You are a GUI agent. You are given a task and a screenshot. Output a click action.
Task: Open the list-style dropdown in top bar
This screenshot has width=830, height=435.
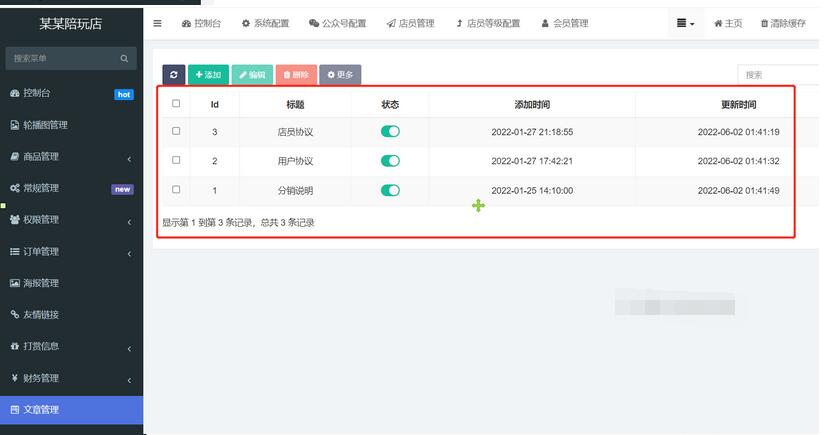(x=685, y=23)
